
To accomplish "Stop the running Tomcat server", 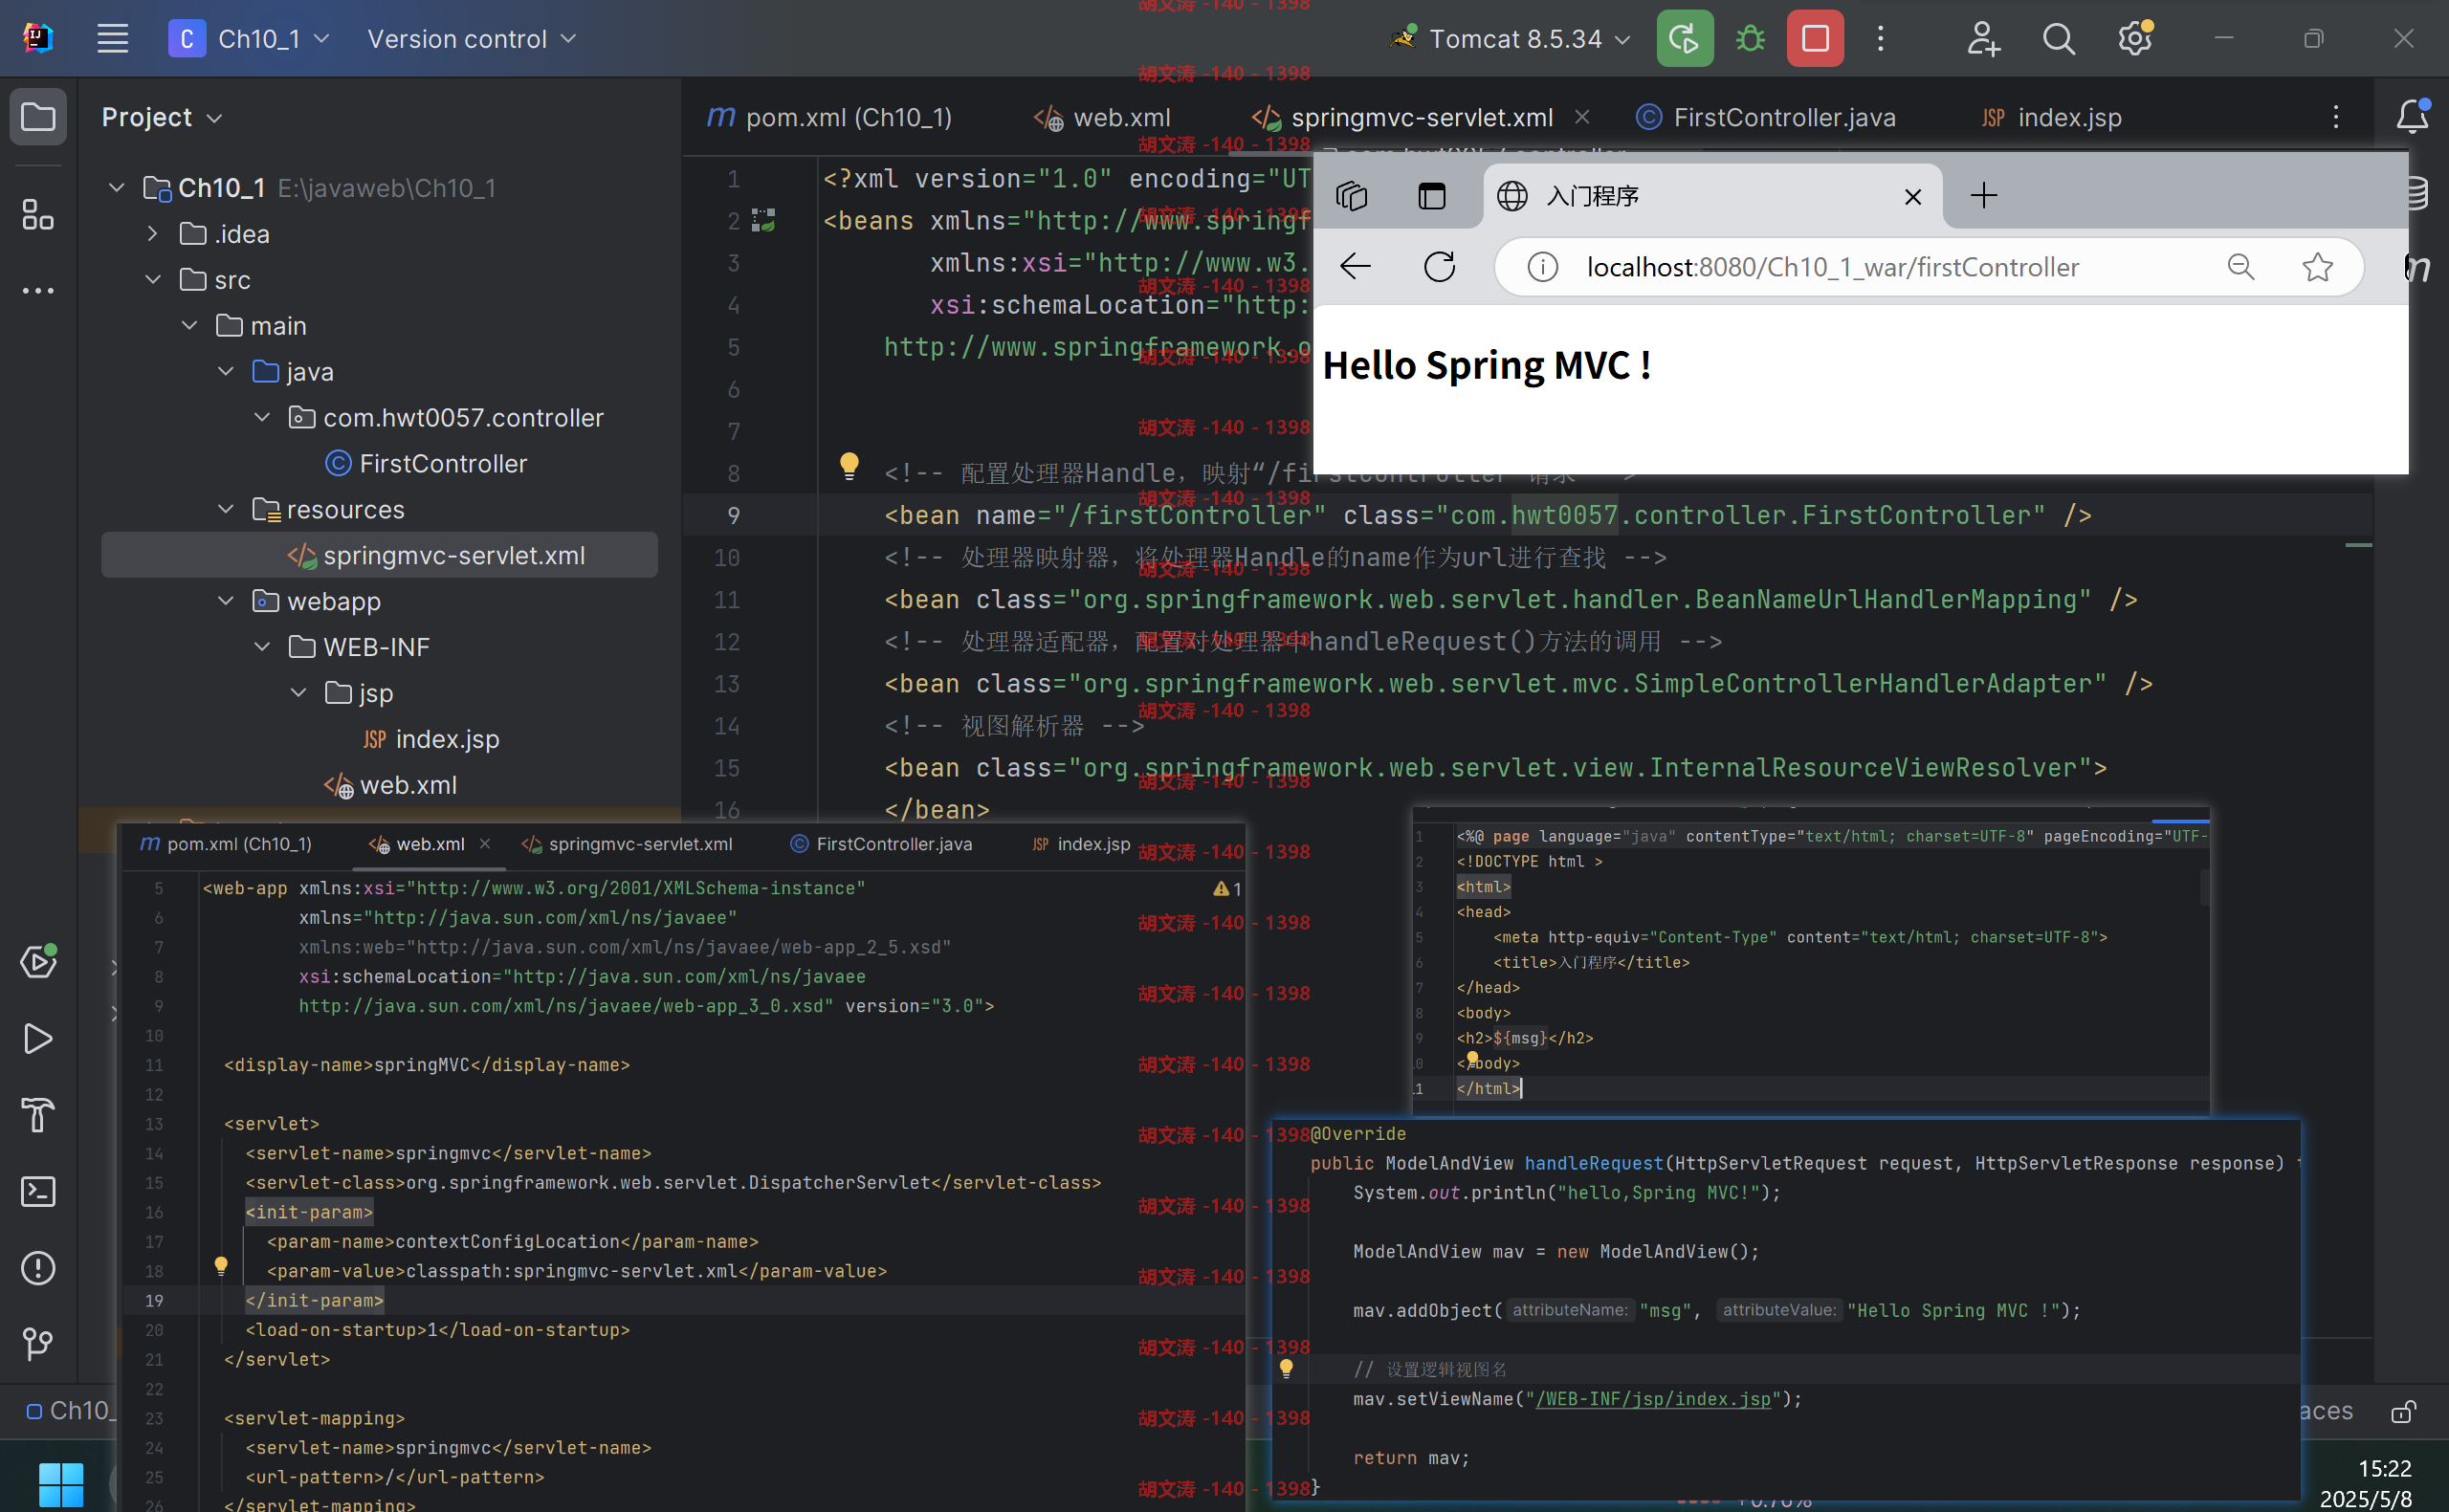I will pos(1815,39).
